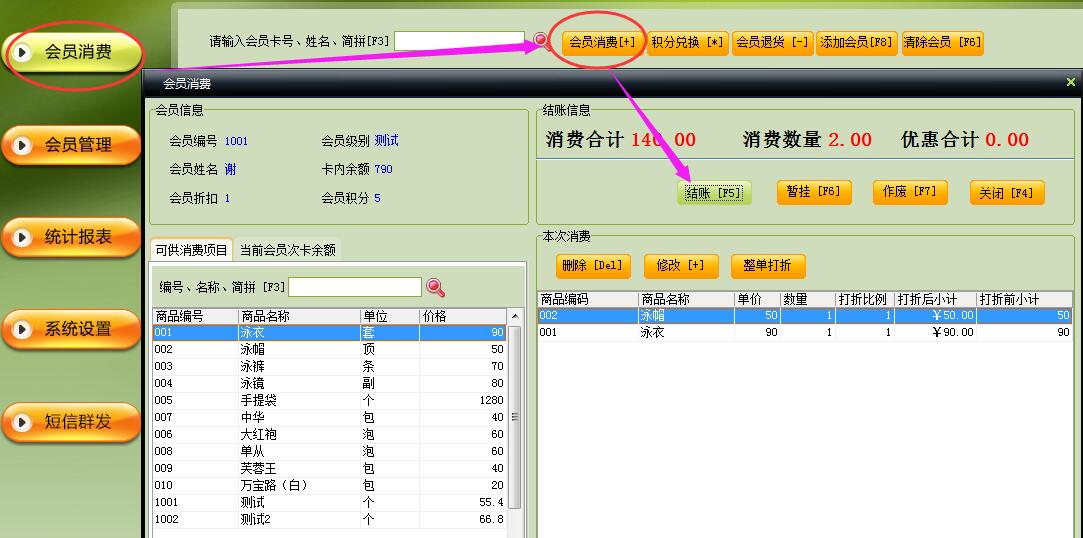
Task: Open the 系统设置 sidebar section
Action: point(71,329)
